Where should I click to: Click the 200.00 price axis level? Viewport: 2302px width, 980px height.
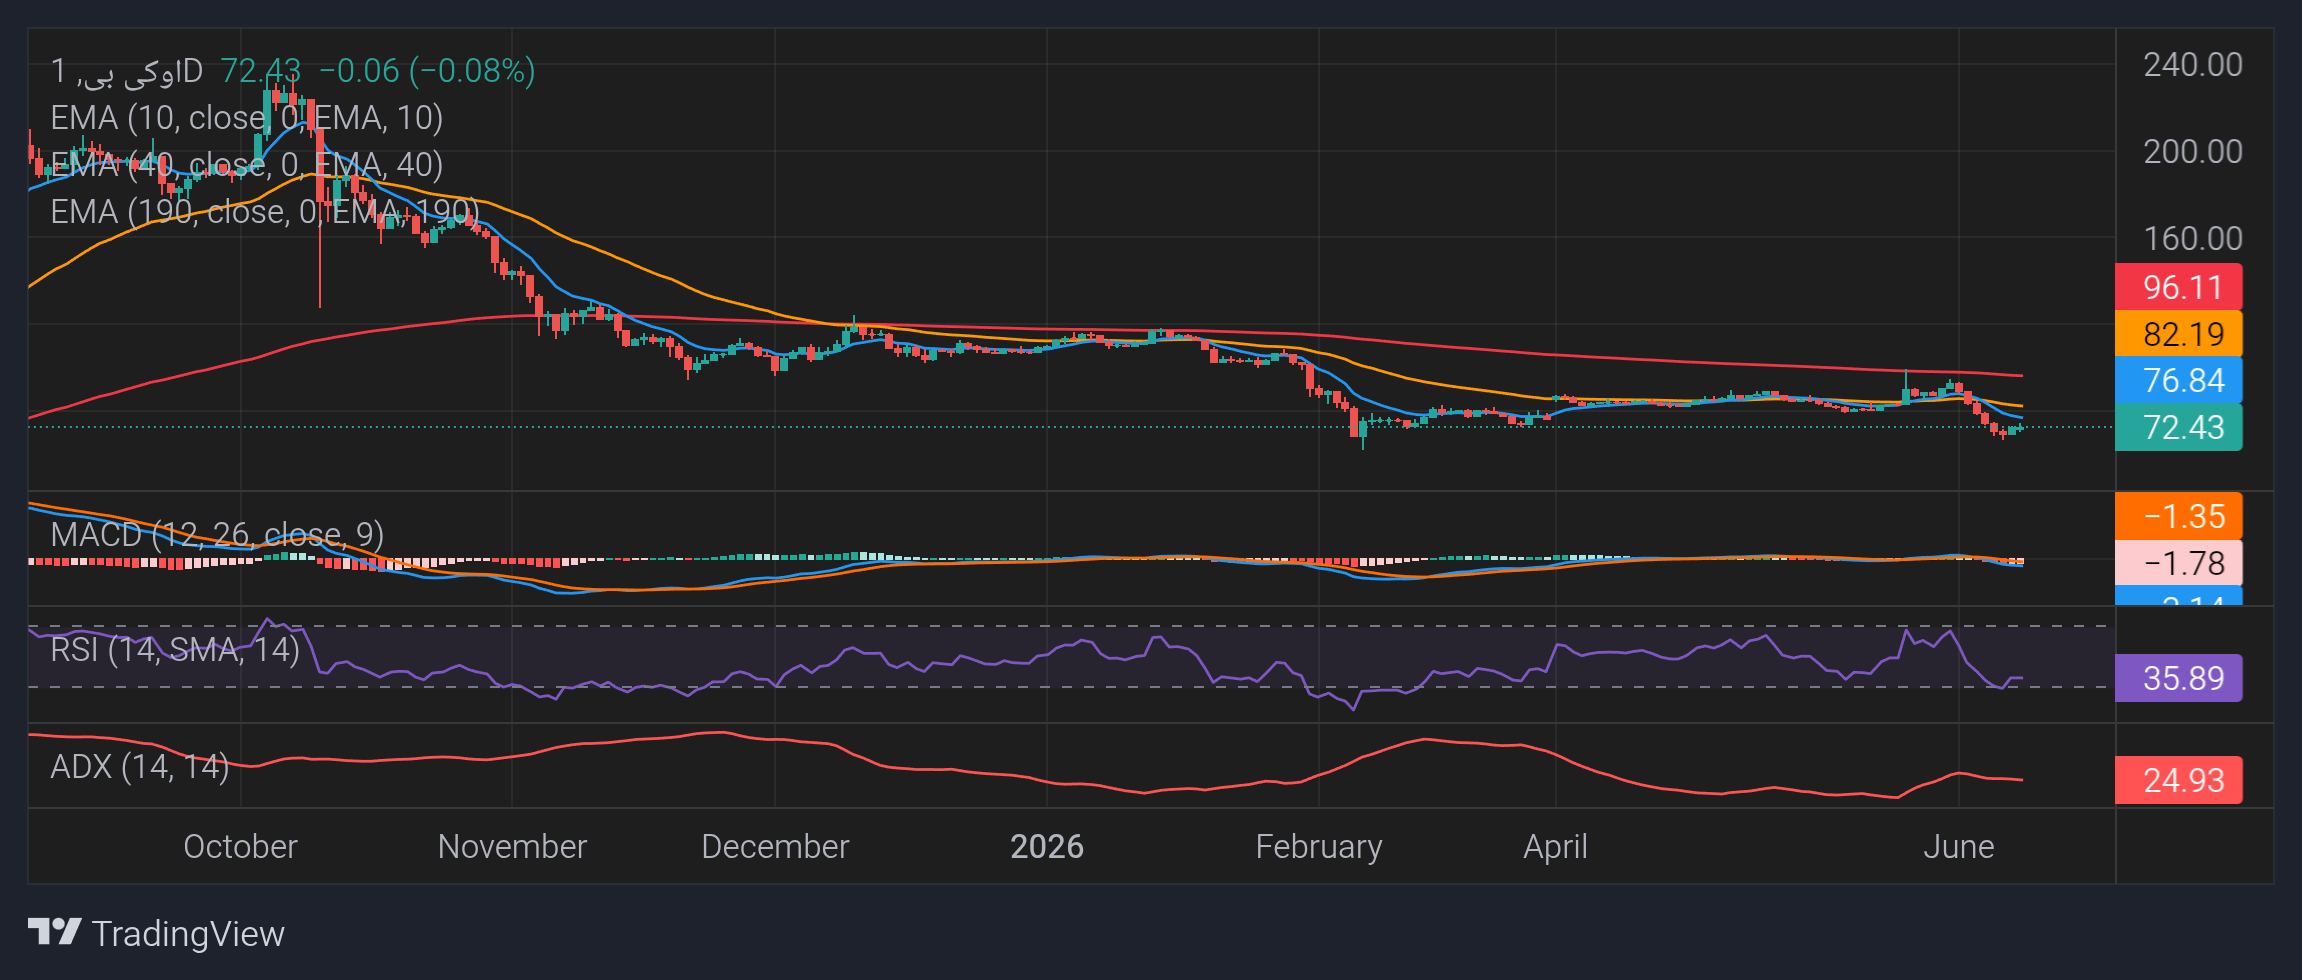pyautogui.click(x=2193, y=152)
